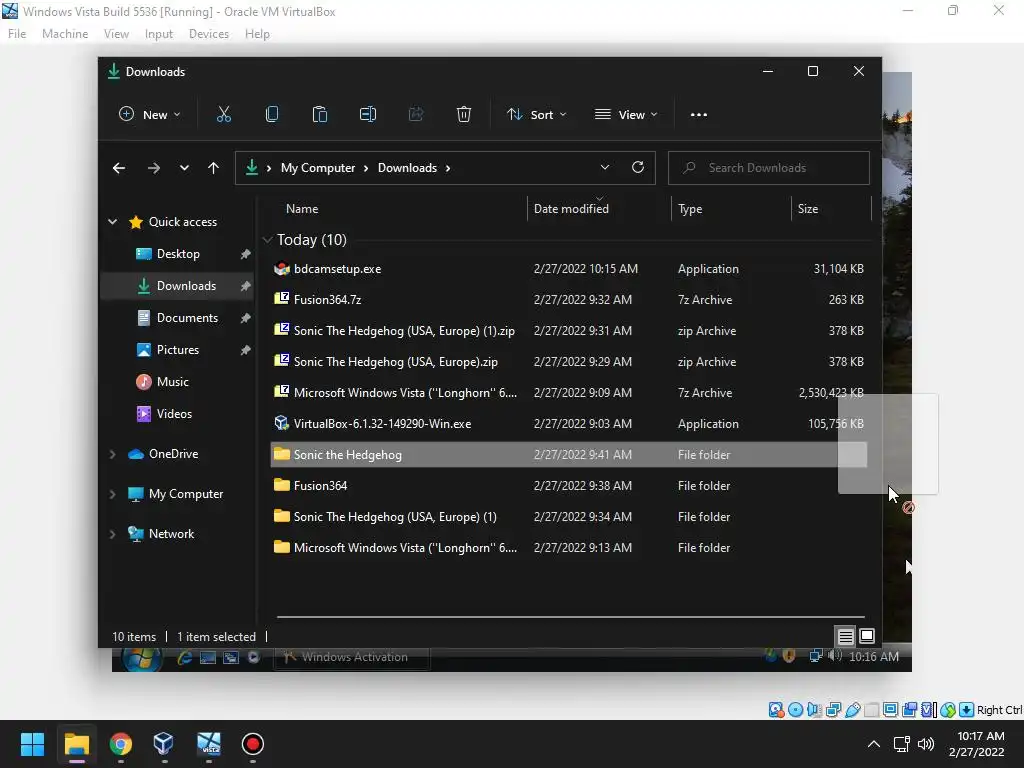Image resolution: width=1024 pixels, height=768 pixels.
Task: Click the Rename icon in the toolbar
Action: click(x=368, y=114)
